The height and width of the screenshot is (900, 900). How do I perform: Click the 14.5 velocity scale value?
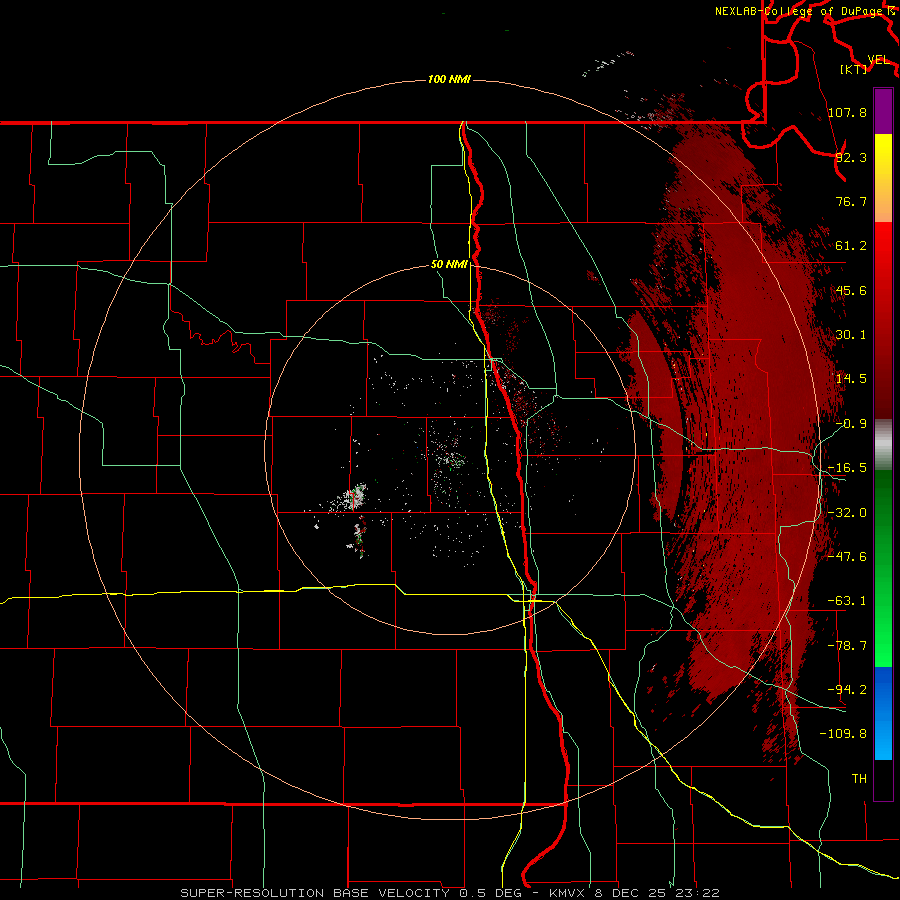coord(851,379)
